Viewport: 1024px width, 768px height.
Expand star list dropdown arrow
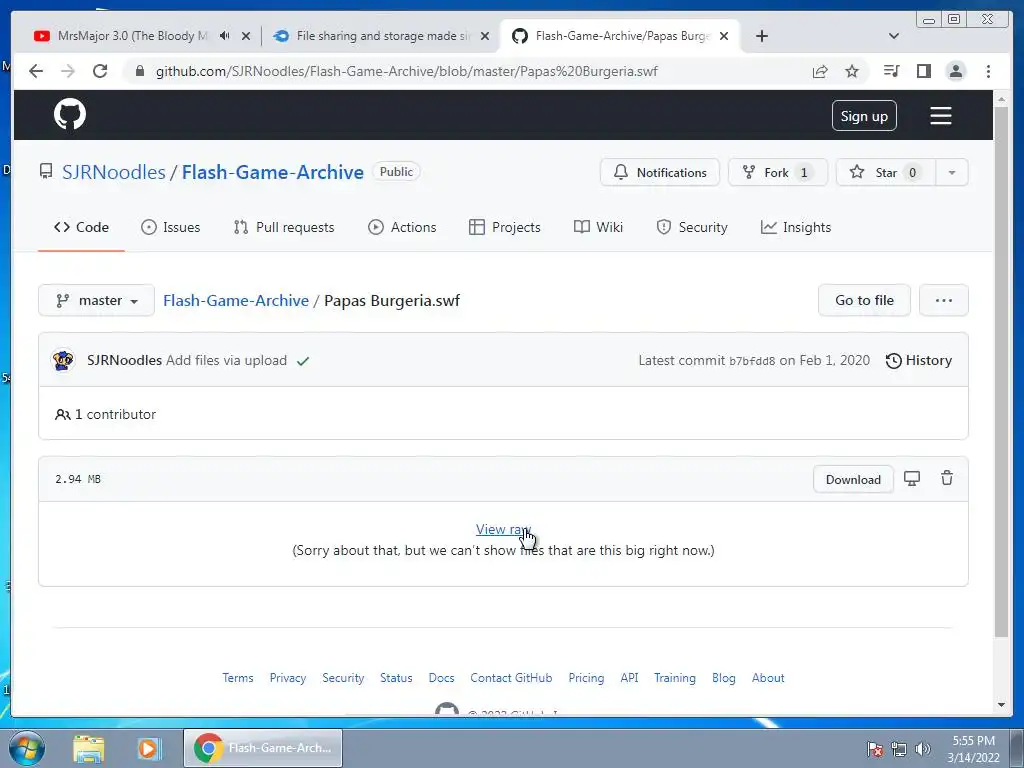click(x=952, y=172)
